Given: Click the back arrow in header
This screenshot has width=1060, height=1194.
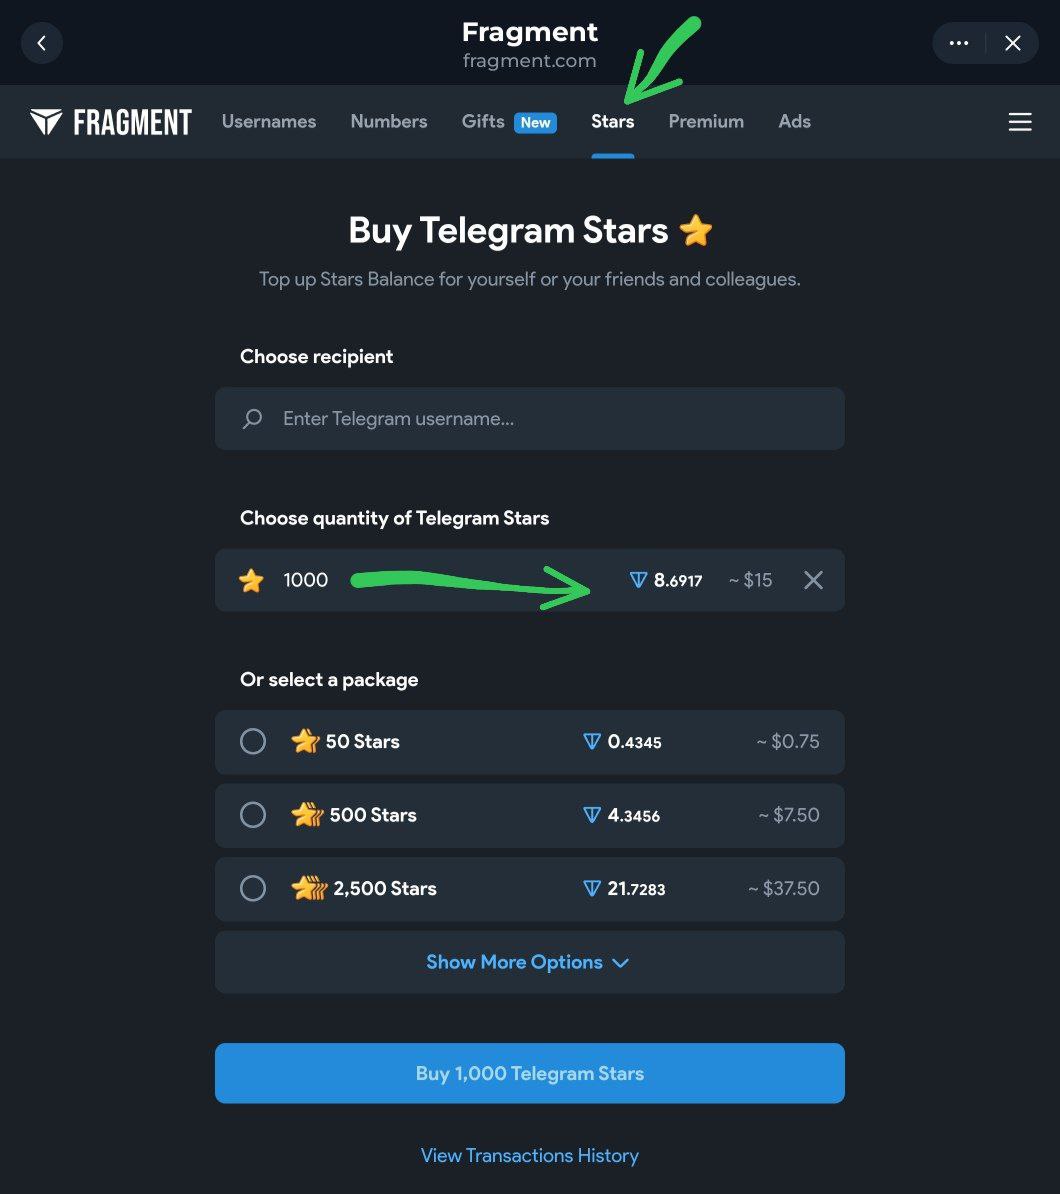Looking at the screenshot, I should pyautogui.click(x=41, y=43).
